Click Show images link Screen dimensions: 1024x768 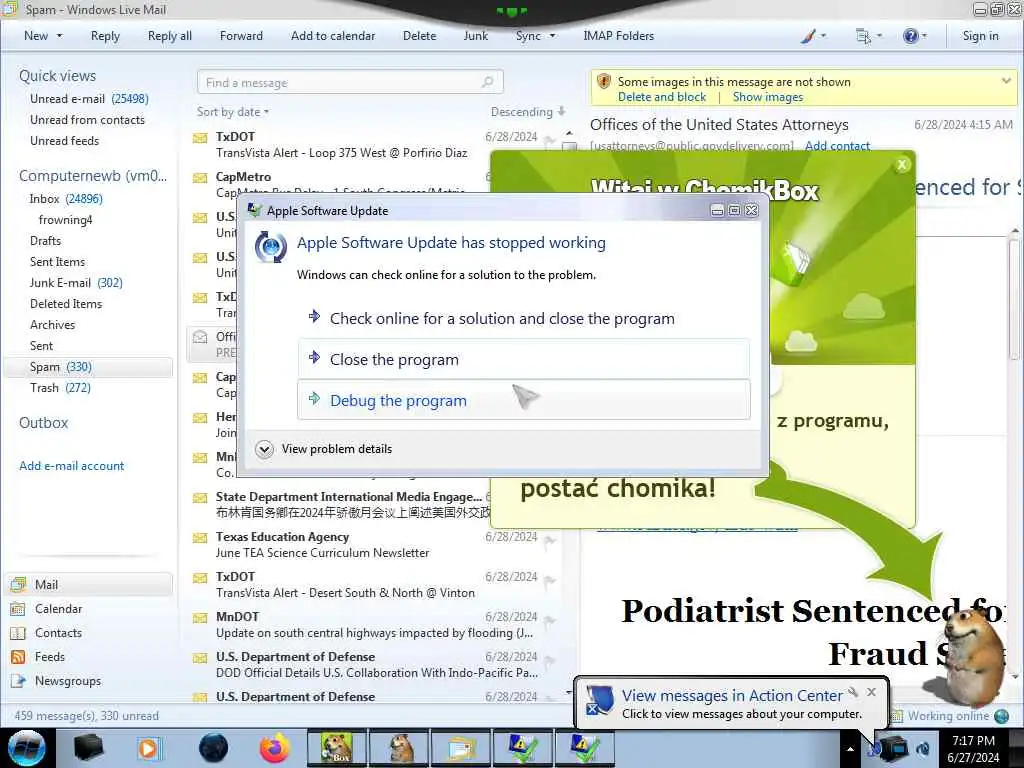(x=767, y=97)
